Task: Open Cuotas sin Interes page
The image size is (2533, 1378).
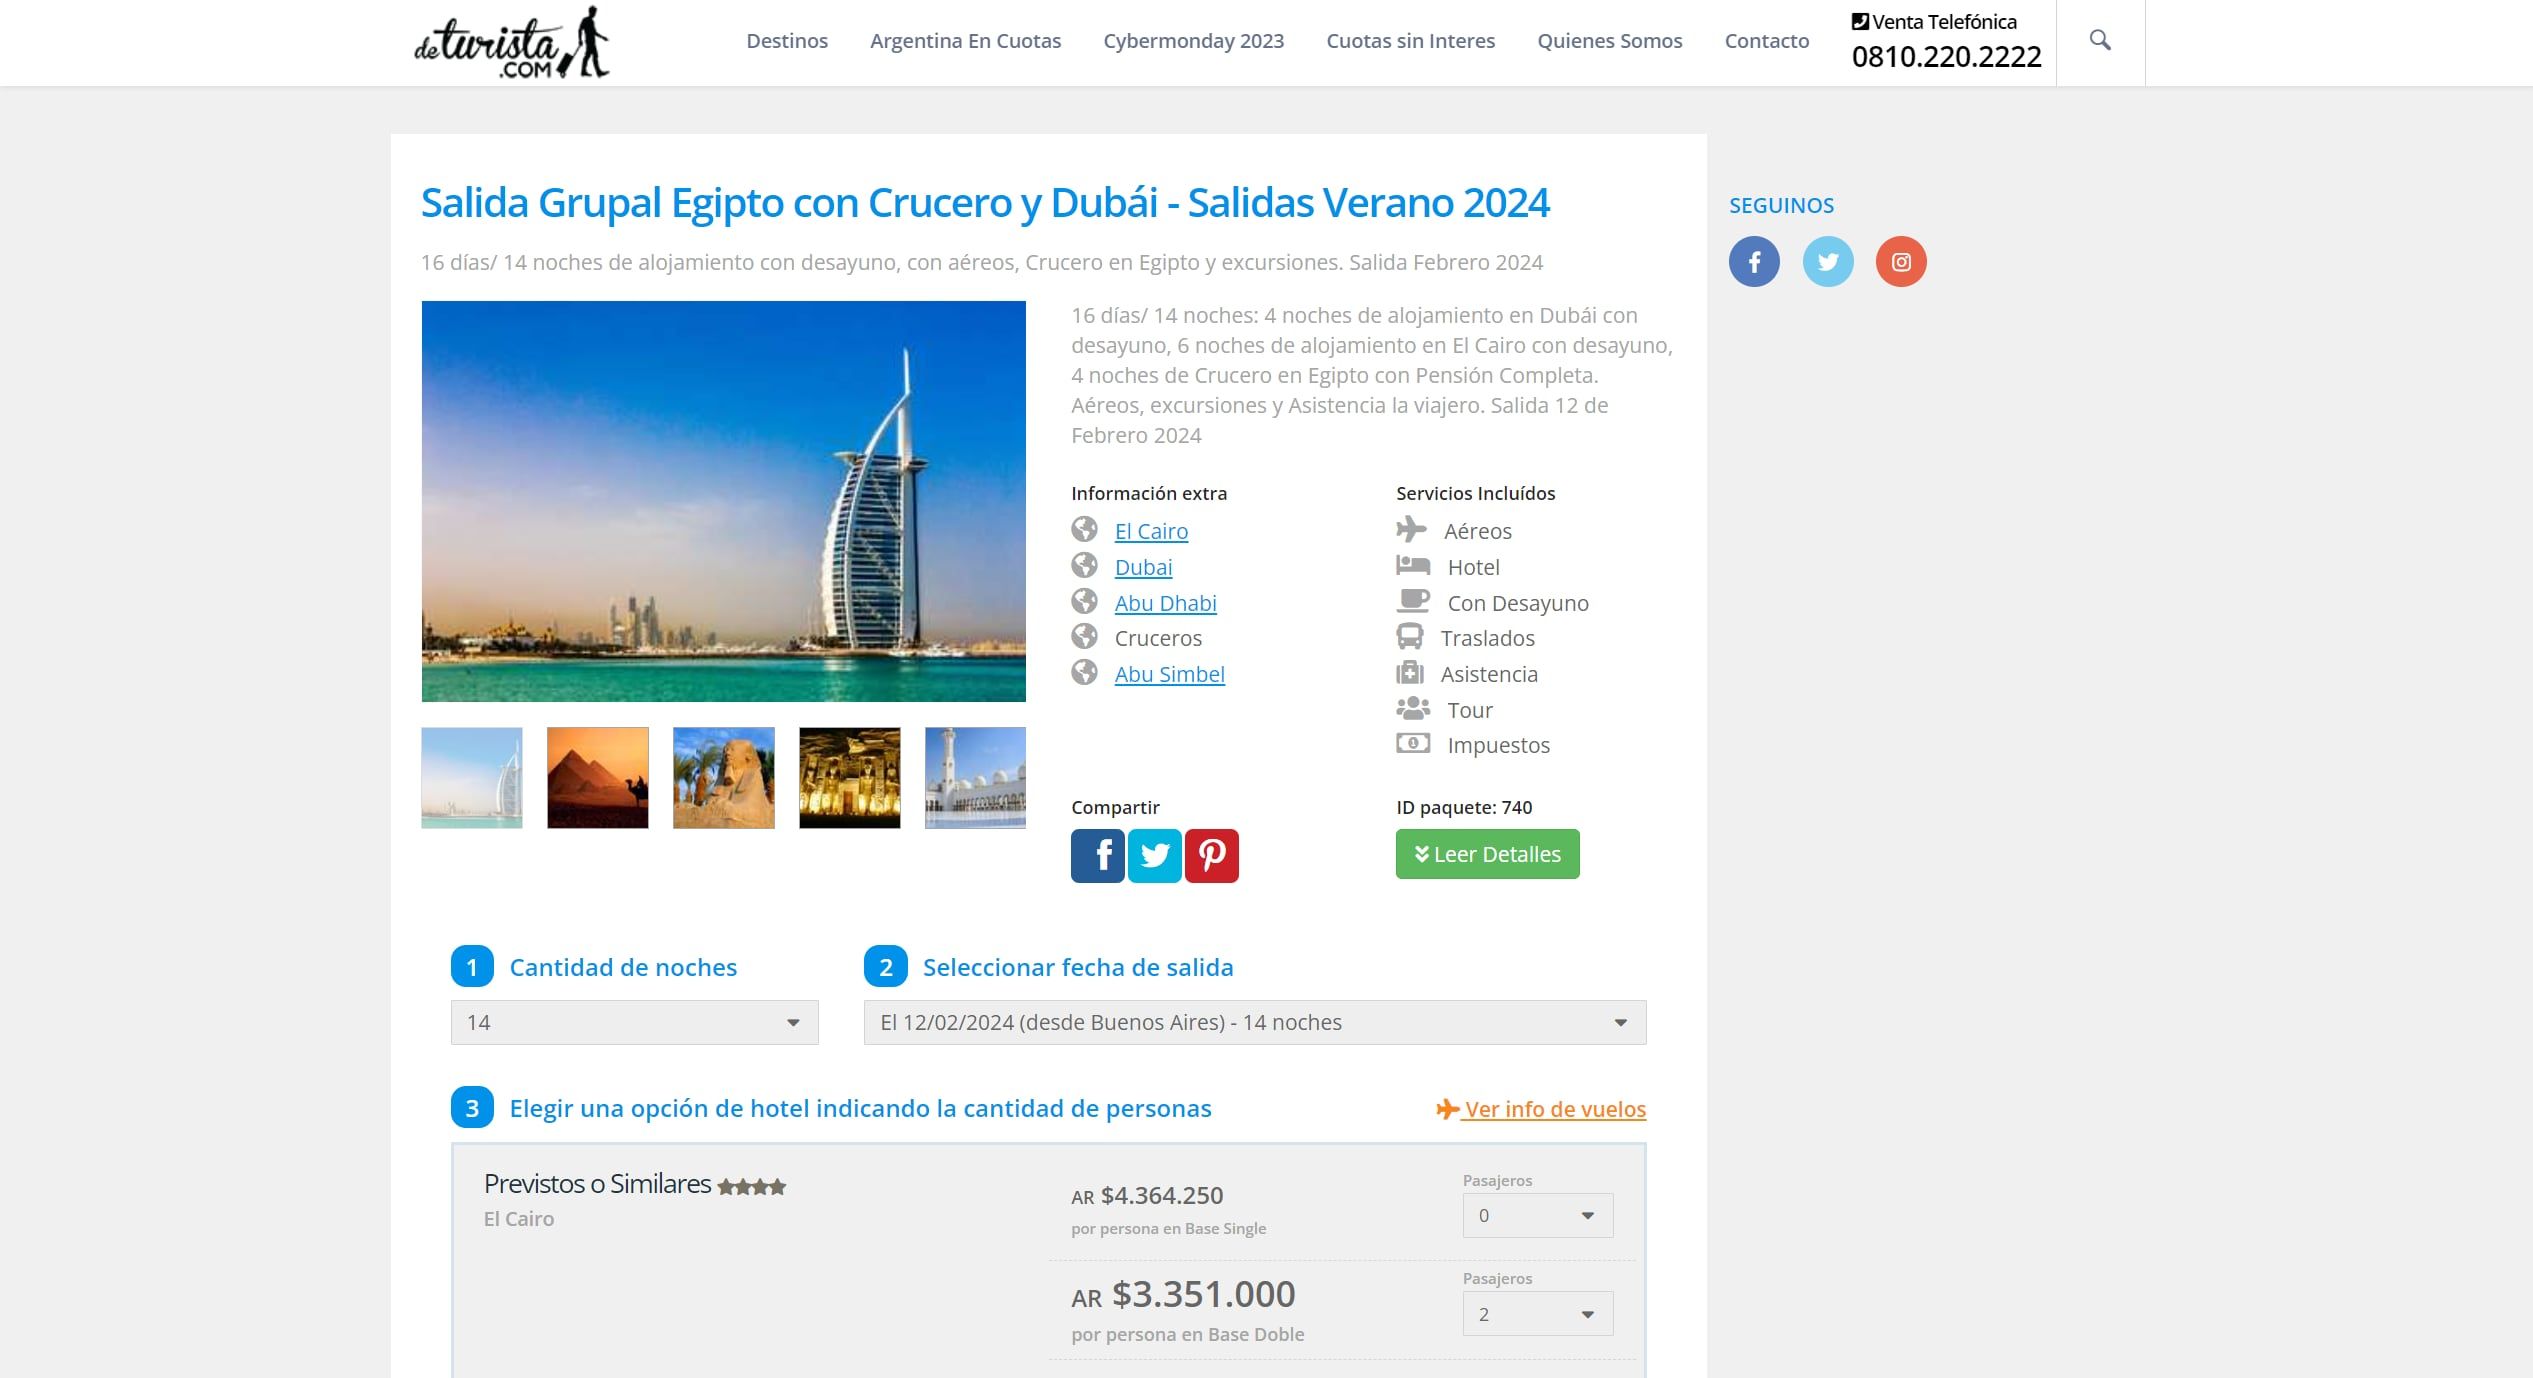Action: click(x=1410, y=41)
